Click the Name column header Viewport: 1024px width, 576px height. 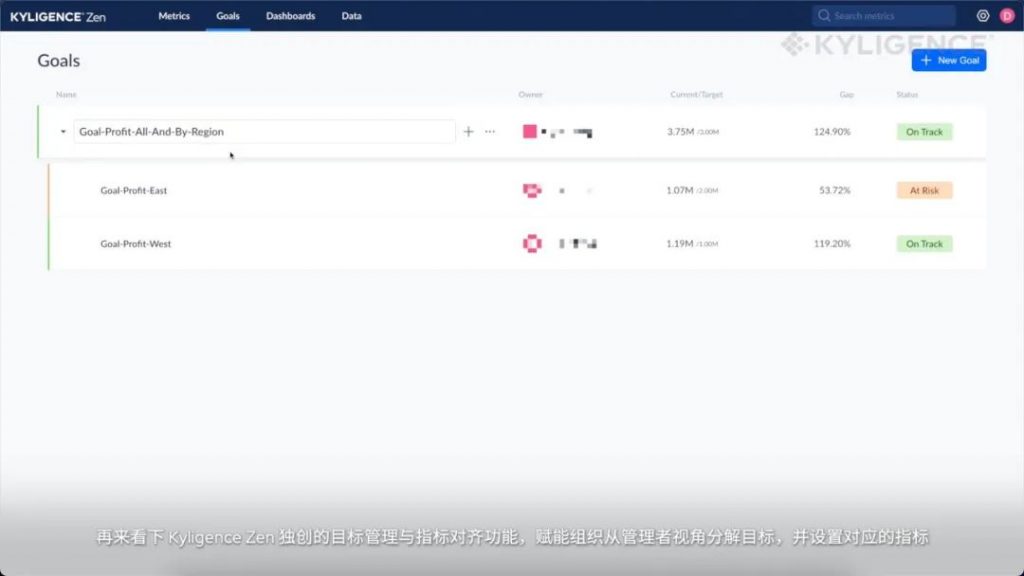66,94
